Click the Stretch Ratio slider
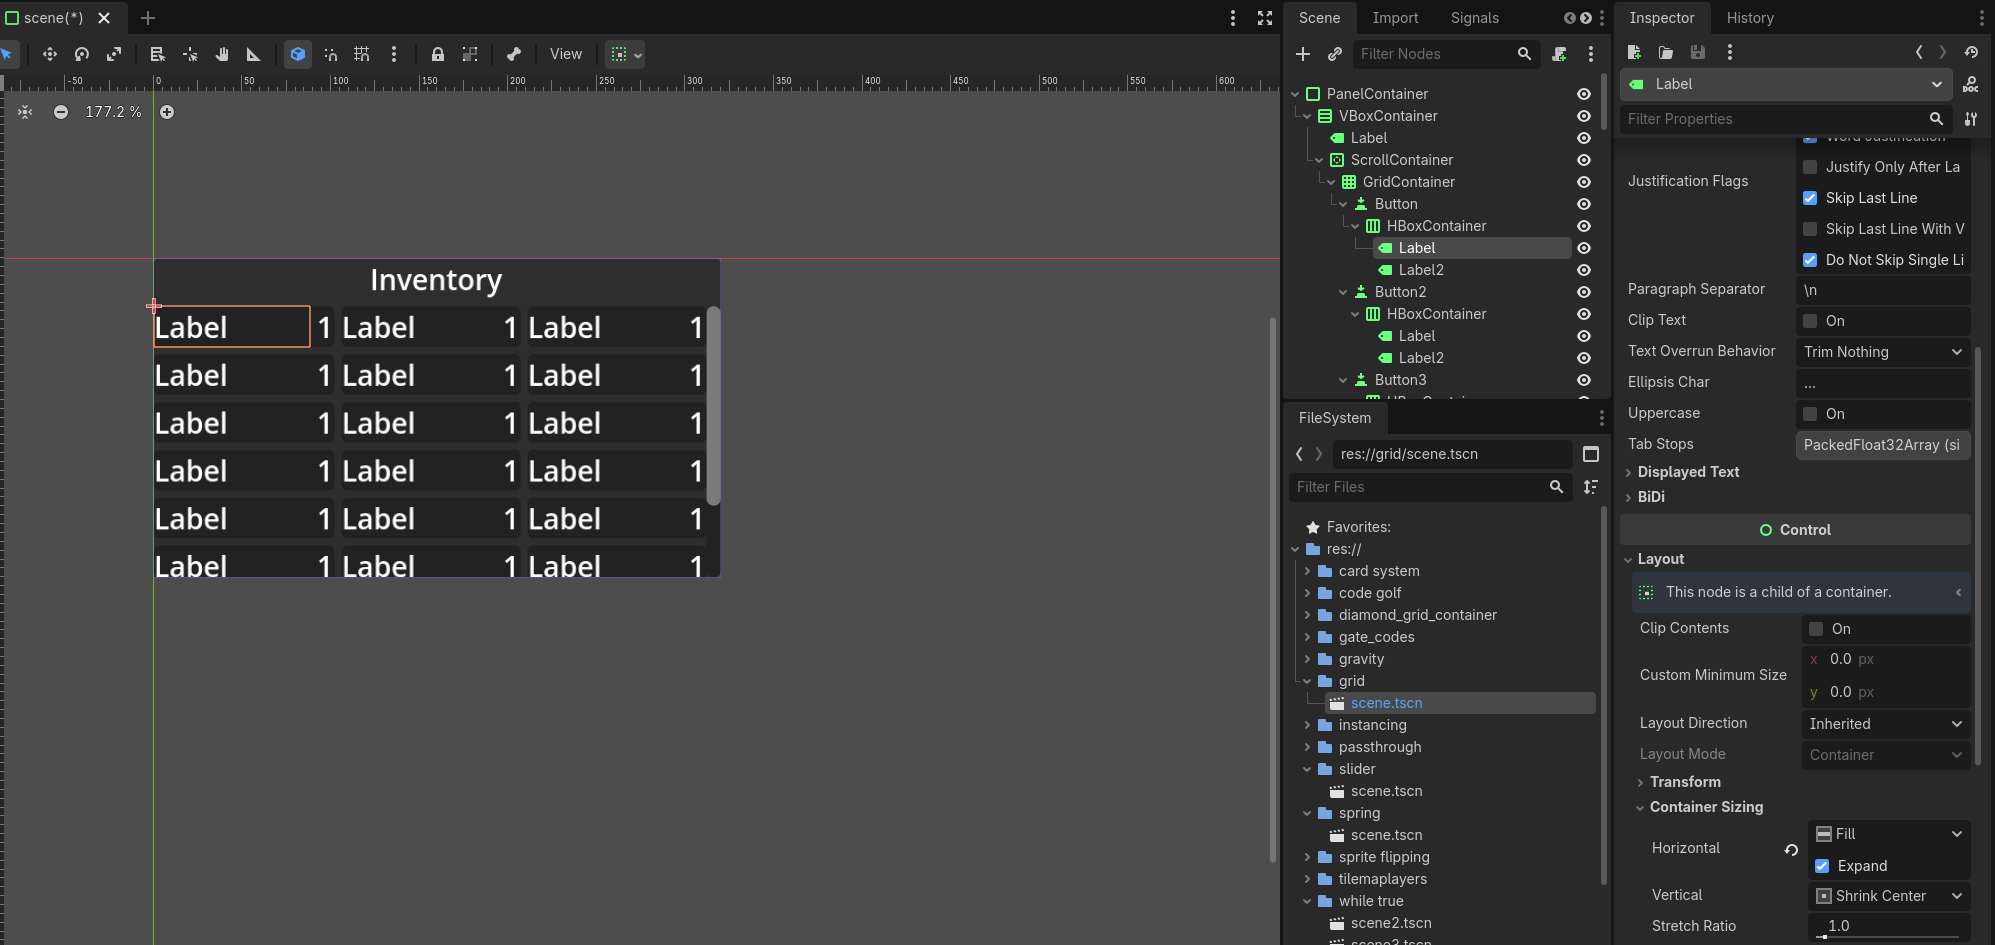The width and height of the screenshot is (1995, 945). (1888, 927)
